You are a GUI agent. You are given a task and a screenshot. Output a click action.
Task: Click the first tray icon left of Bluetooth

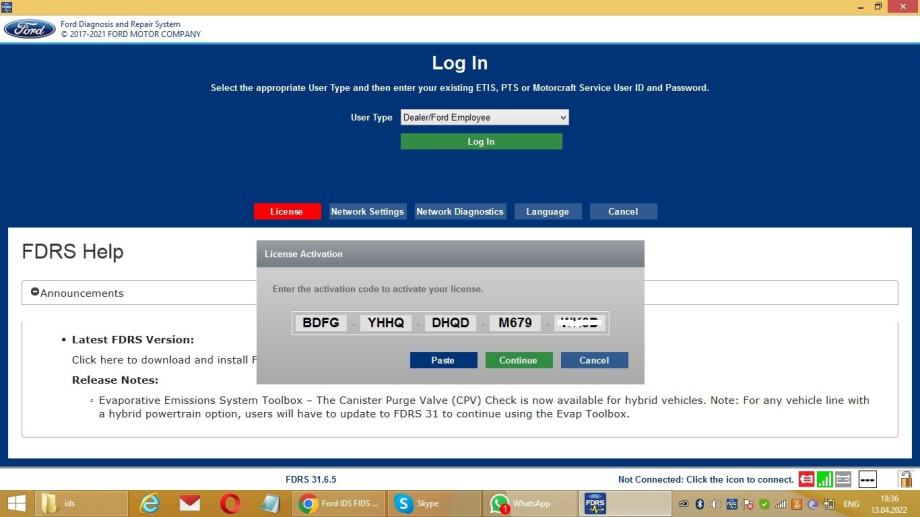[684, 504]
